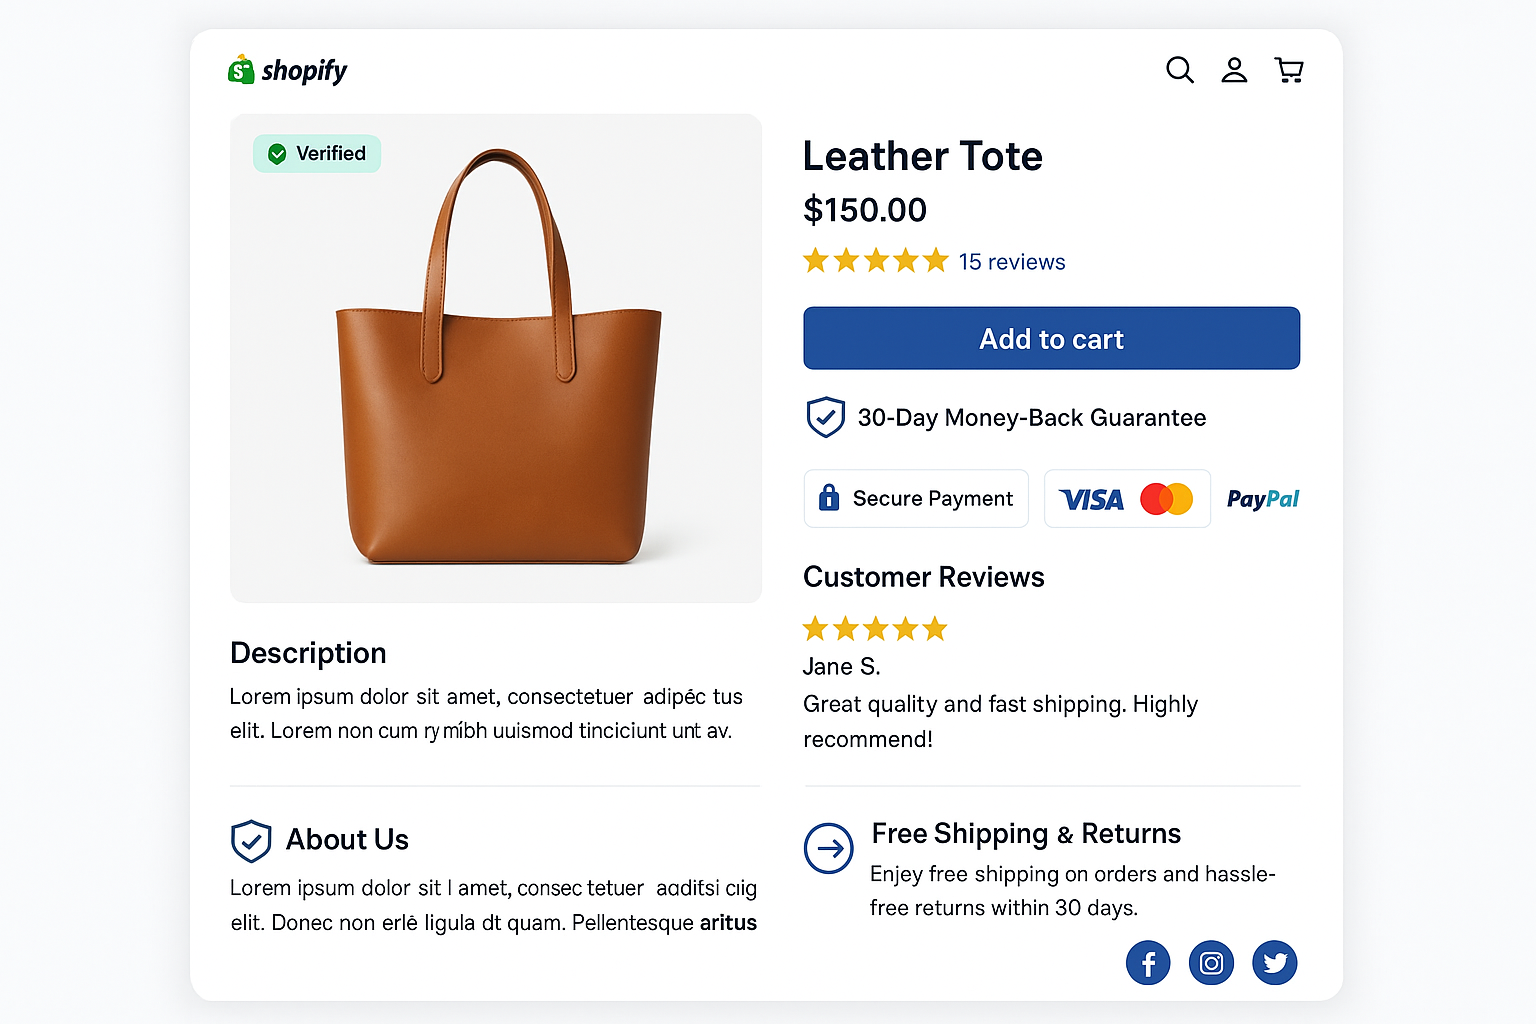Click the leather tote product image

point(495,358)
